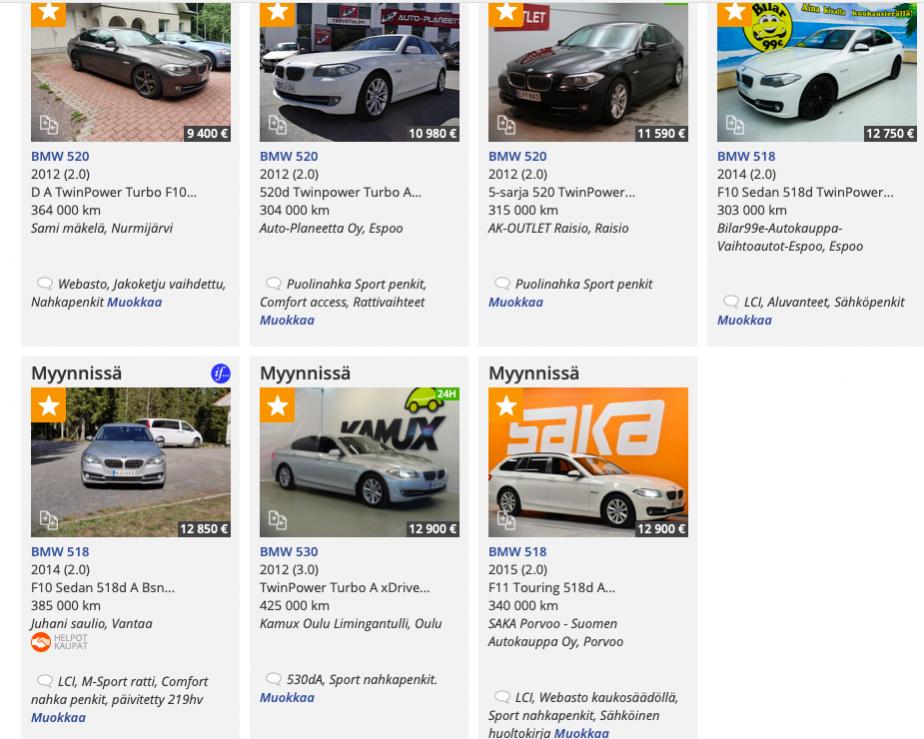
Task: Click the 12 900 € price tag on SAKA photo
Action: (660, 529)
